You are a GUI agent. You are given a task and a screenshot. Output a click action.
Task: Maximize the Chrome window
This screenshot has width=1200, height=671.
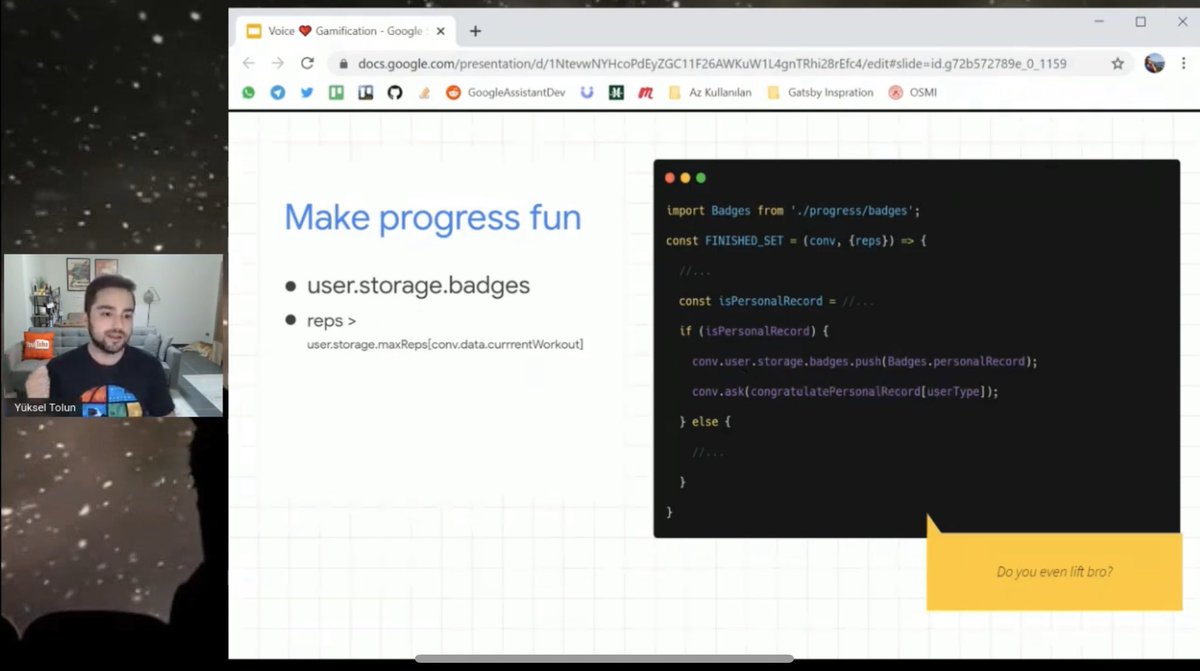1140,21
